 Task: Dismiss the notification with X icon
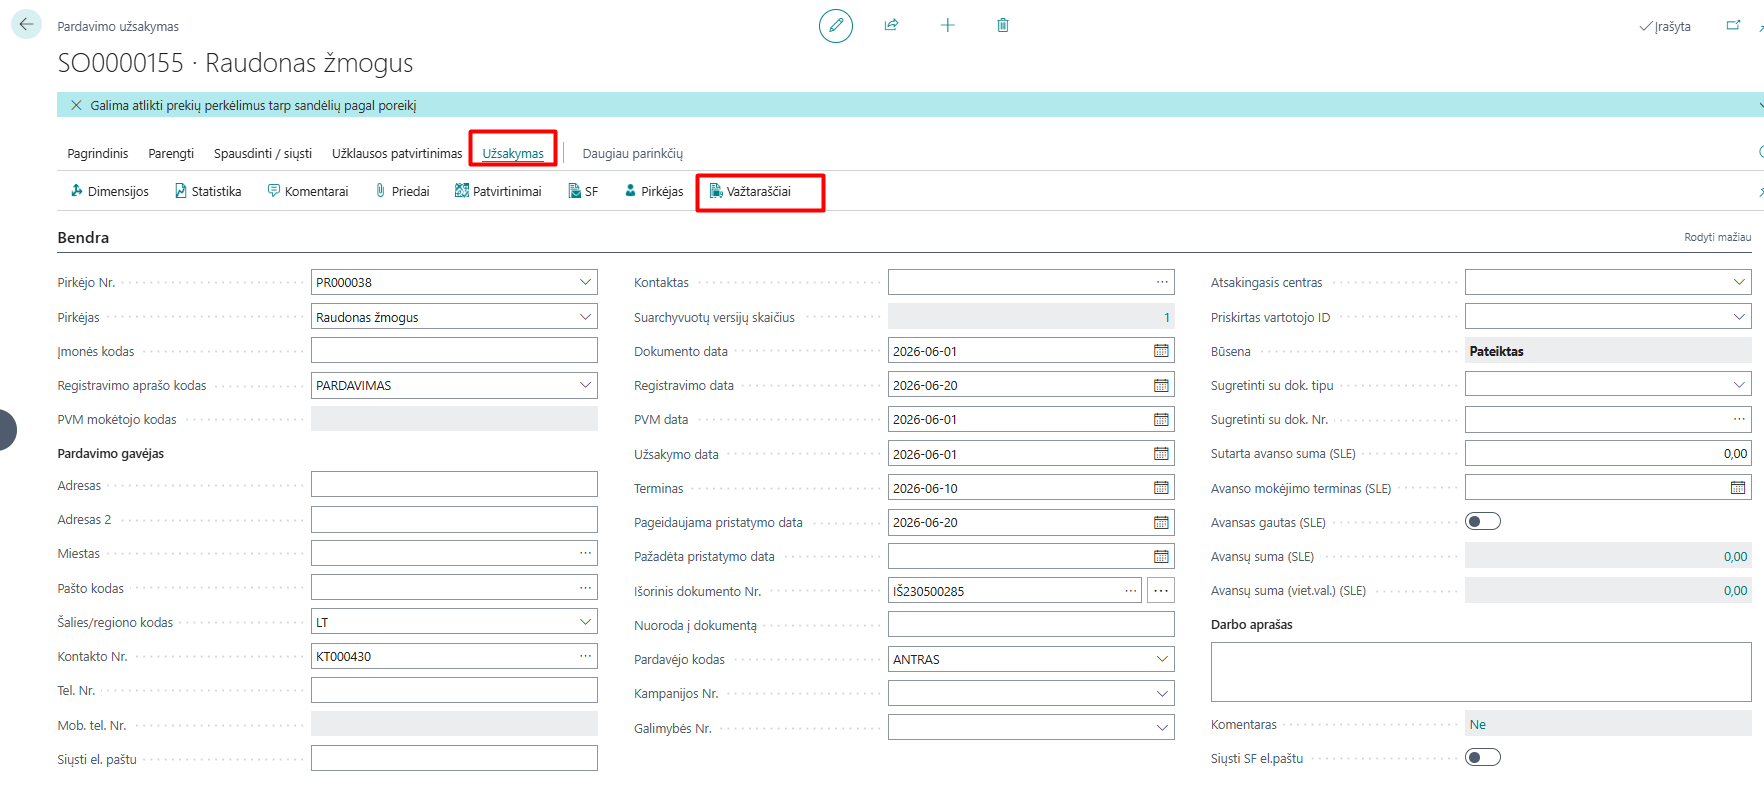click(x=76, y=105)
